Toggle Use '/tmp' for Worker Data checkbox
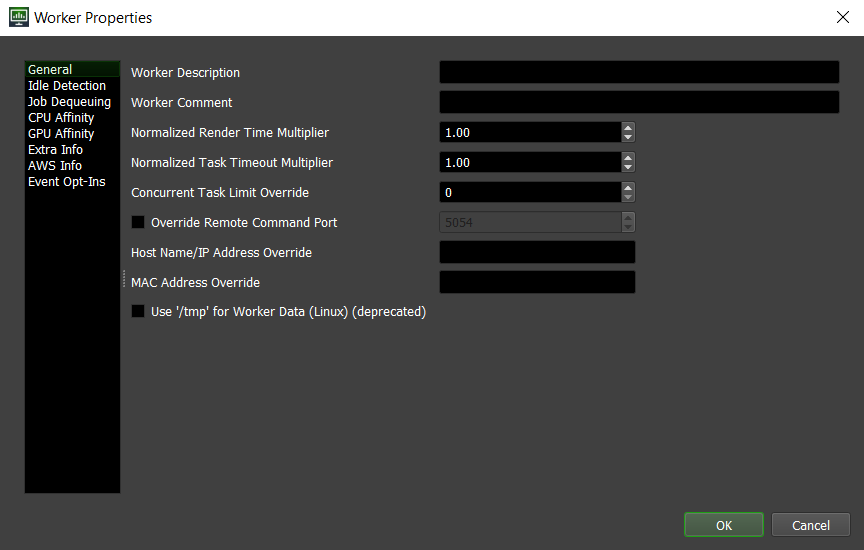Screen dimensions: 864x550 (x=138, y=311)
